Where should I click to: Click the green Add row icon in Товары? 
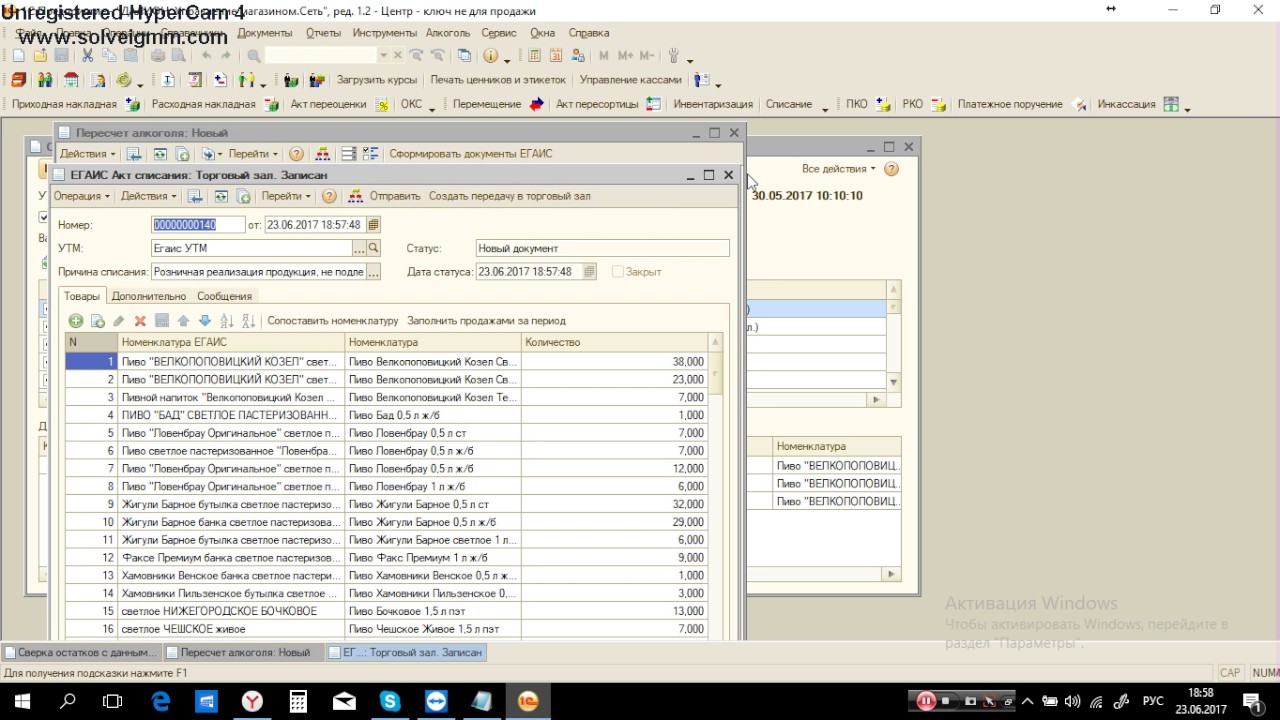pos(76,321)
